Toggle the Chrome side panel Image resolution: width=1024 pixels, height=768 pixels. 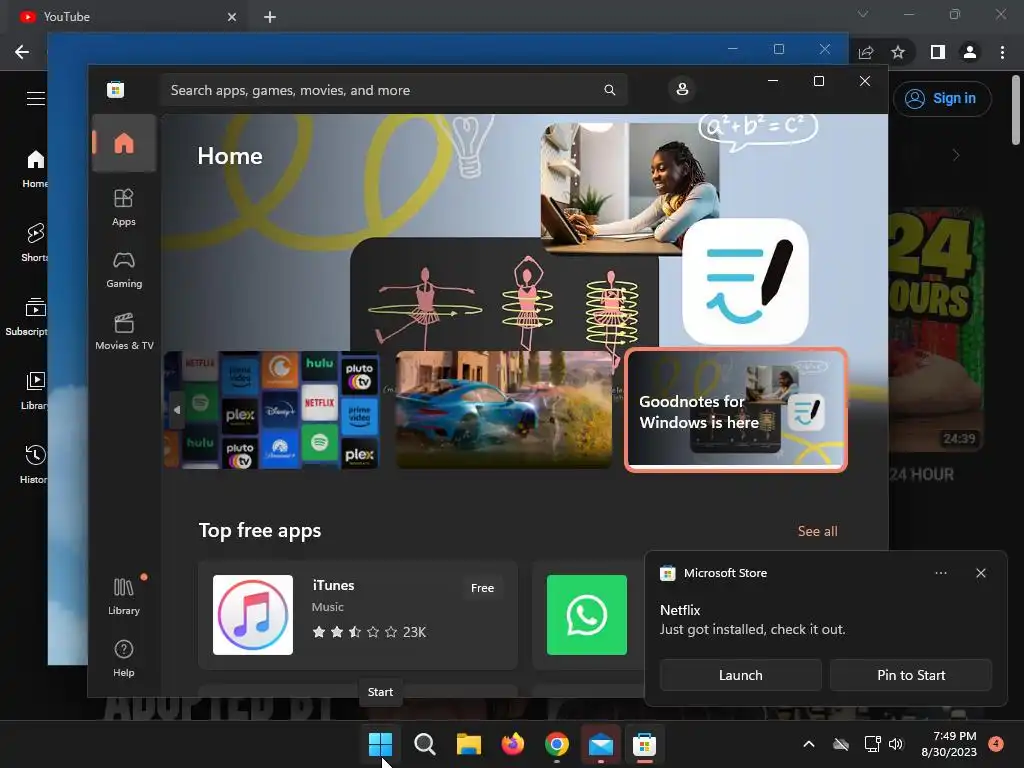point(938,52)
